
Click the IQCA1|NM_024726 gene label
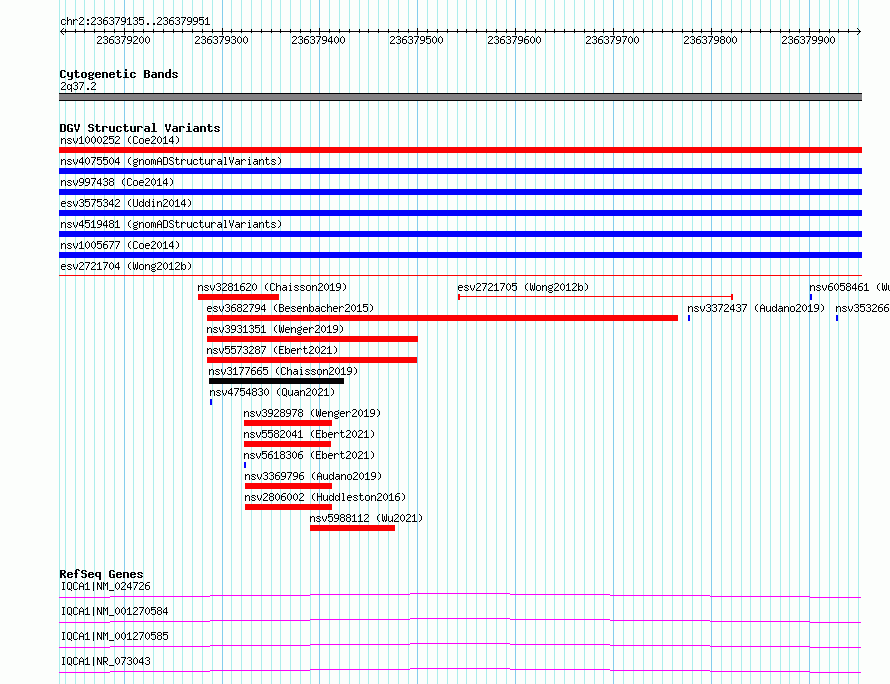coord(106,586)
